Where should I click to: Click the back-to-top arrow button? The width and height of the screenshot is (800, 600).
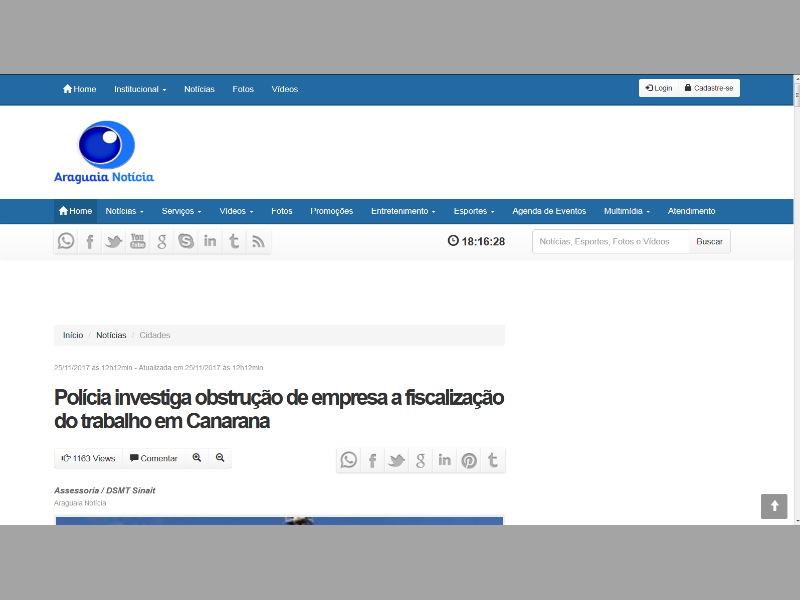coord(774,506)
